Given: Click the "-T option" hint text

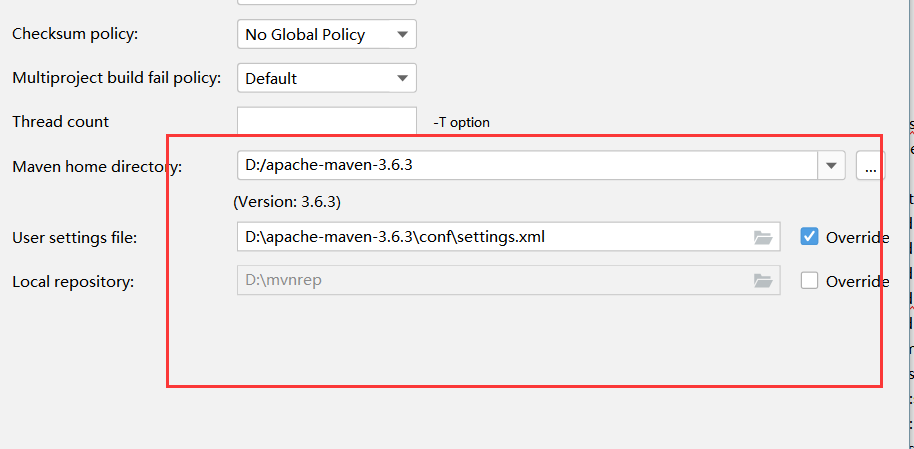Looking at the screenshot, I should coord(462,122).
